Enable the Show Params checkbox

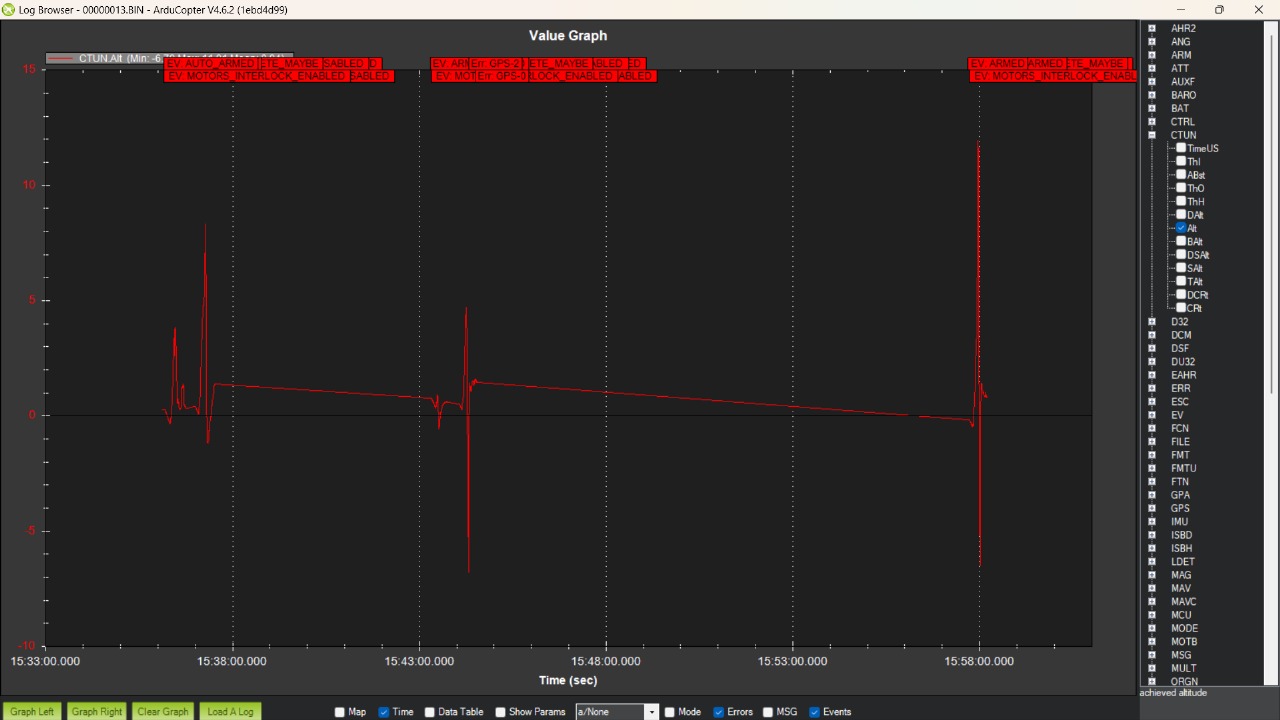(500, 712)
